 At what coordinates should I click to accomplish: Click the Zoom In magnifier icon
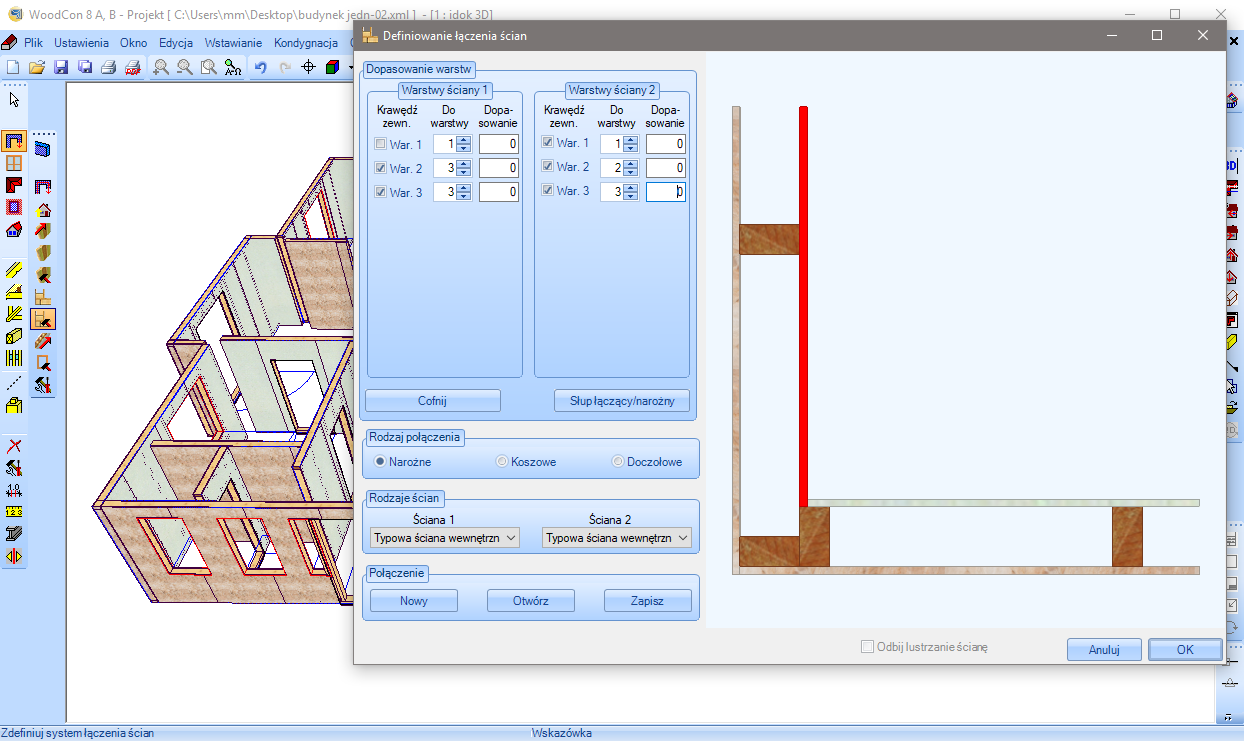click(161, 67)
